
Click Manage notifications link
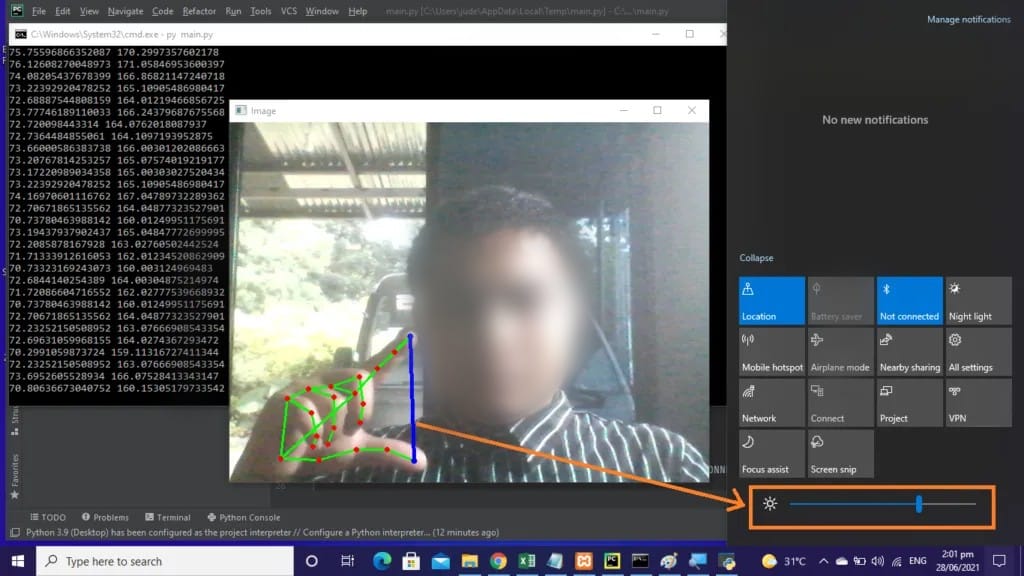[968, 20]
